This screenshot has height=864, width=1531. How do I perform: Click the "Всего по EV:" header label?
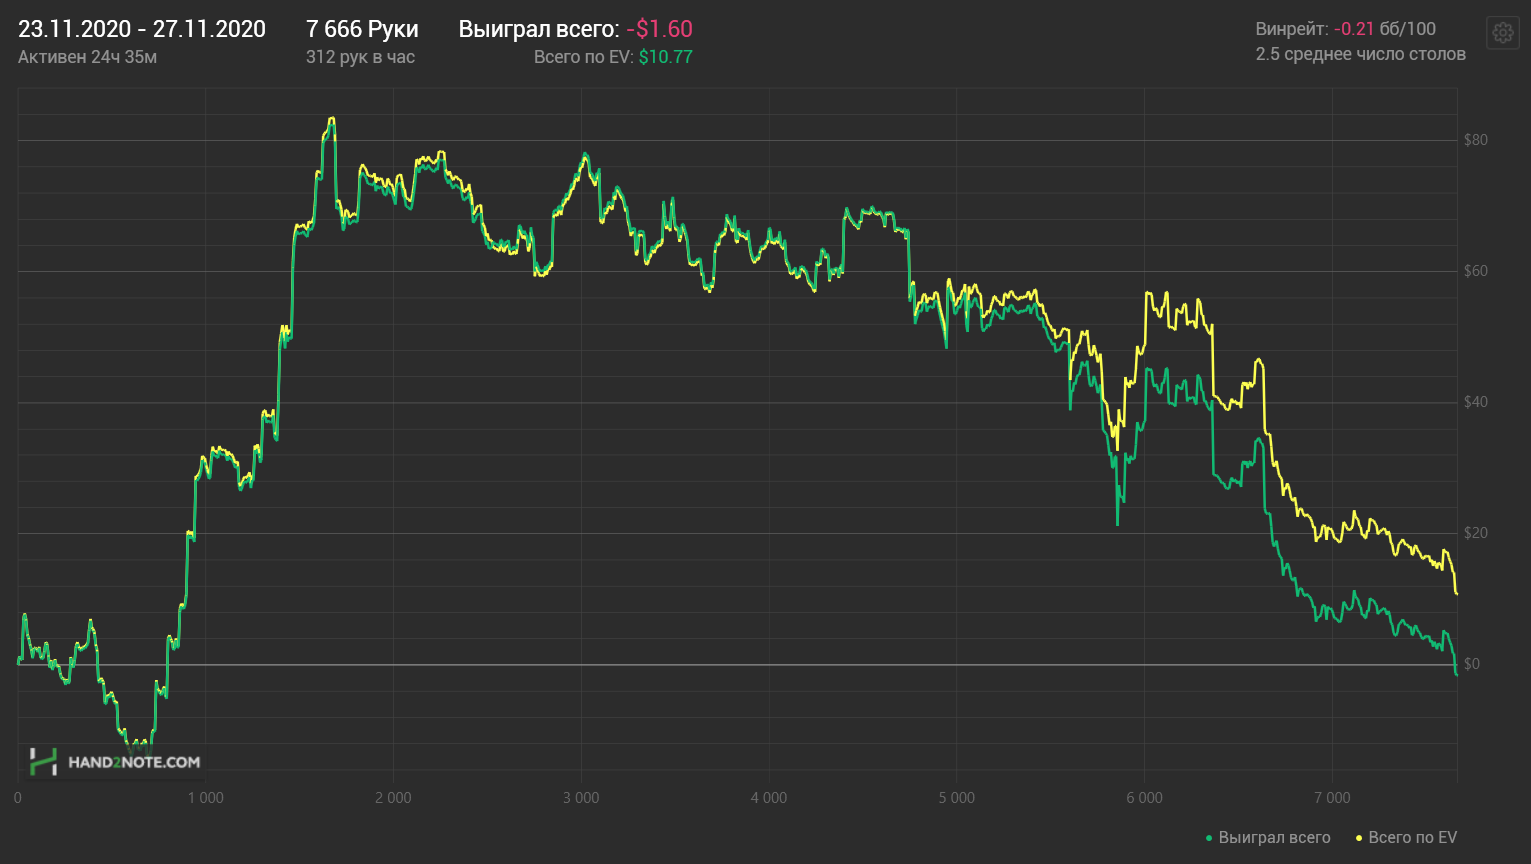[x=583, y=57]
